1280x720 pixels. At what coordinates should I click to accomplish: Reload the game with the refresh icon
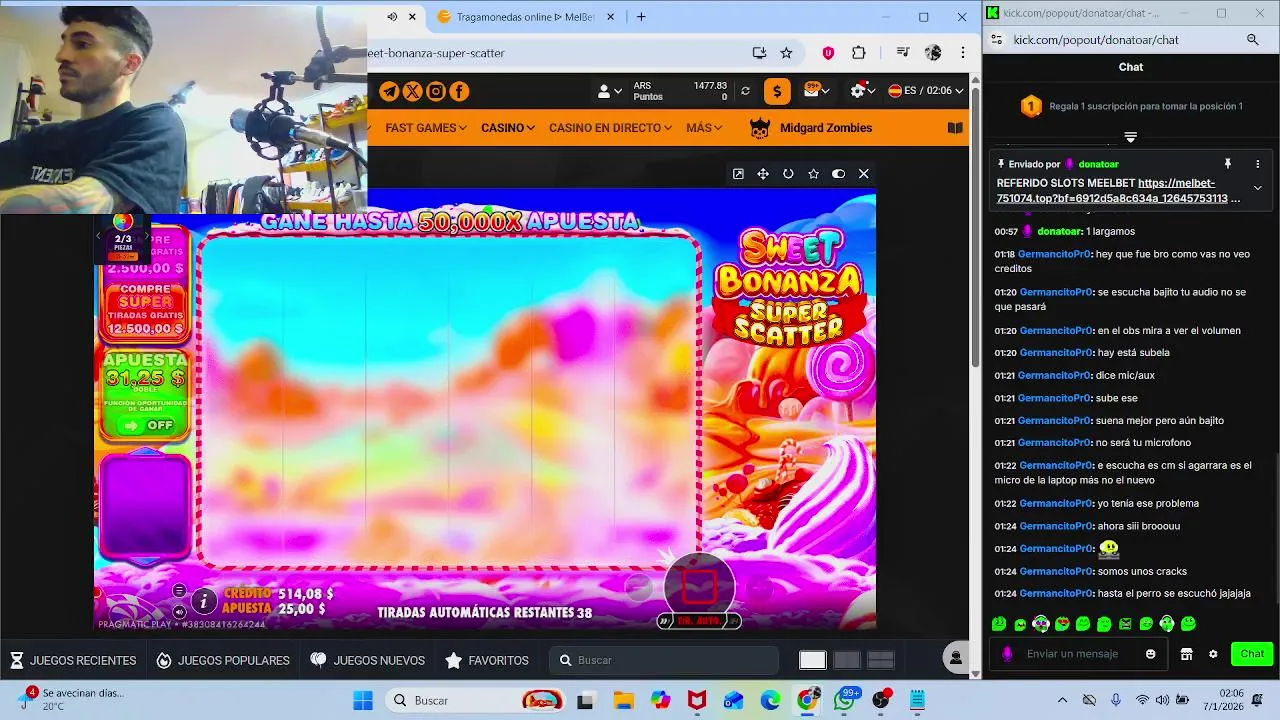coord(788,174)
